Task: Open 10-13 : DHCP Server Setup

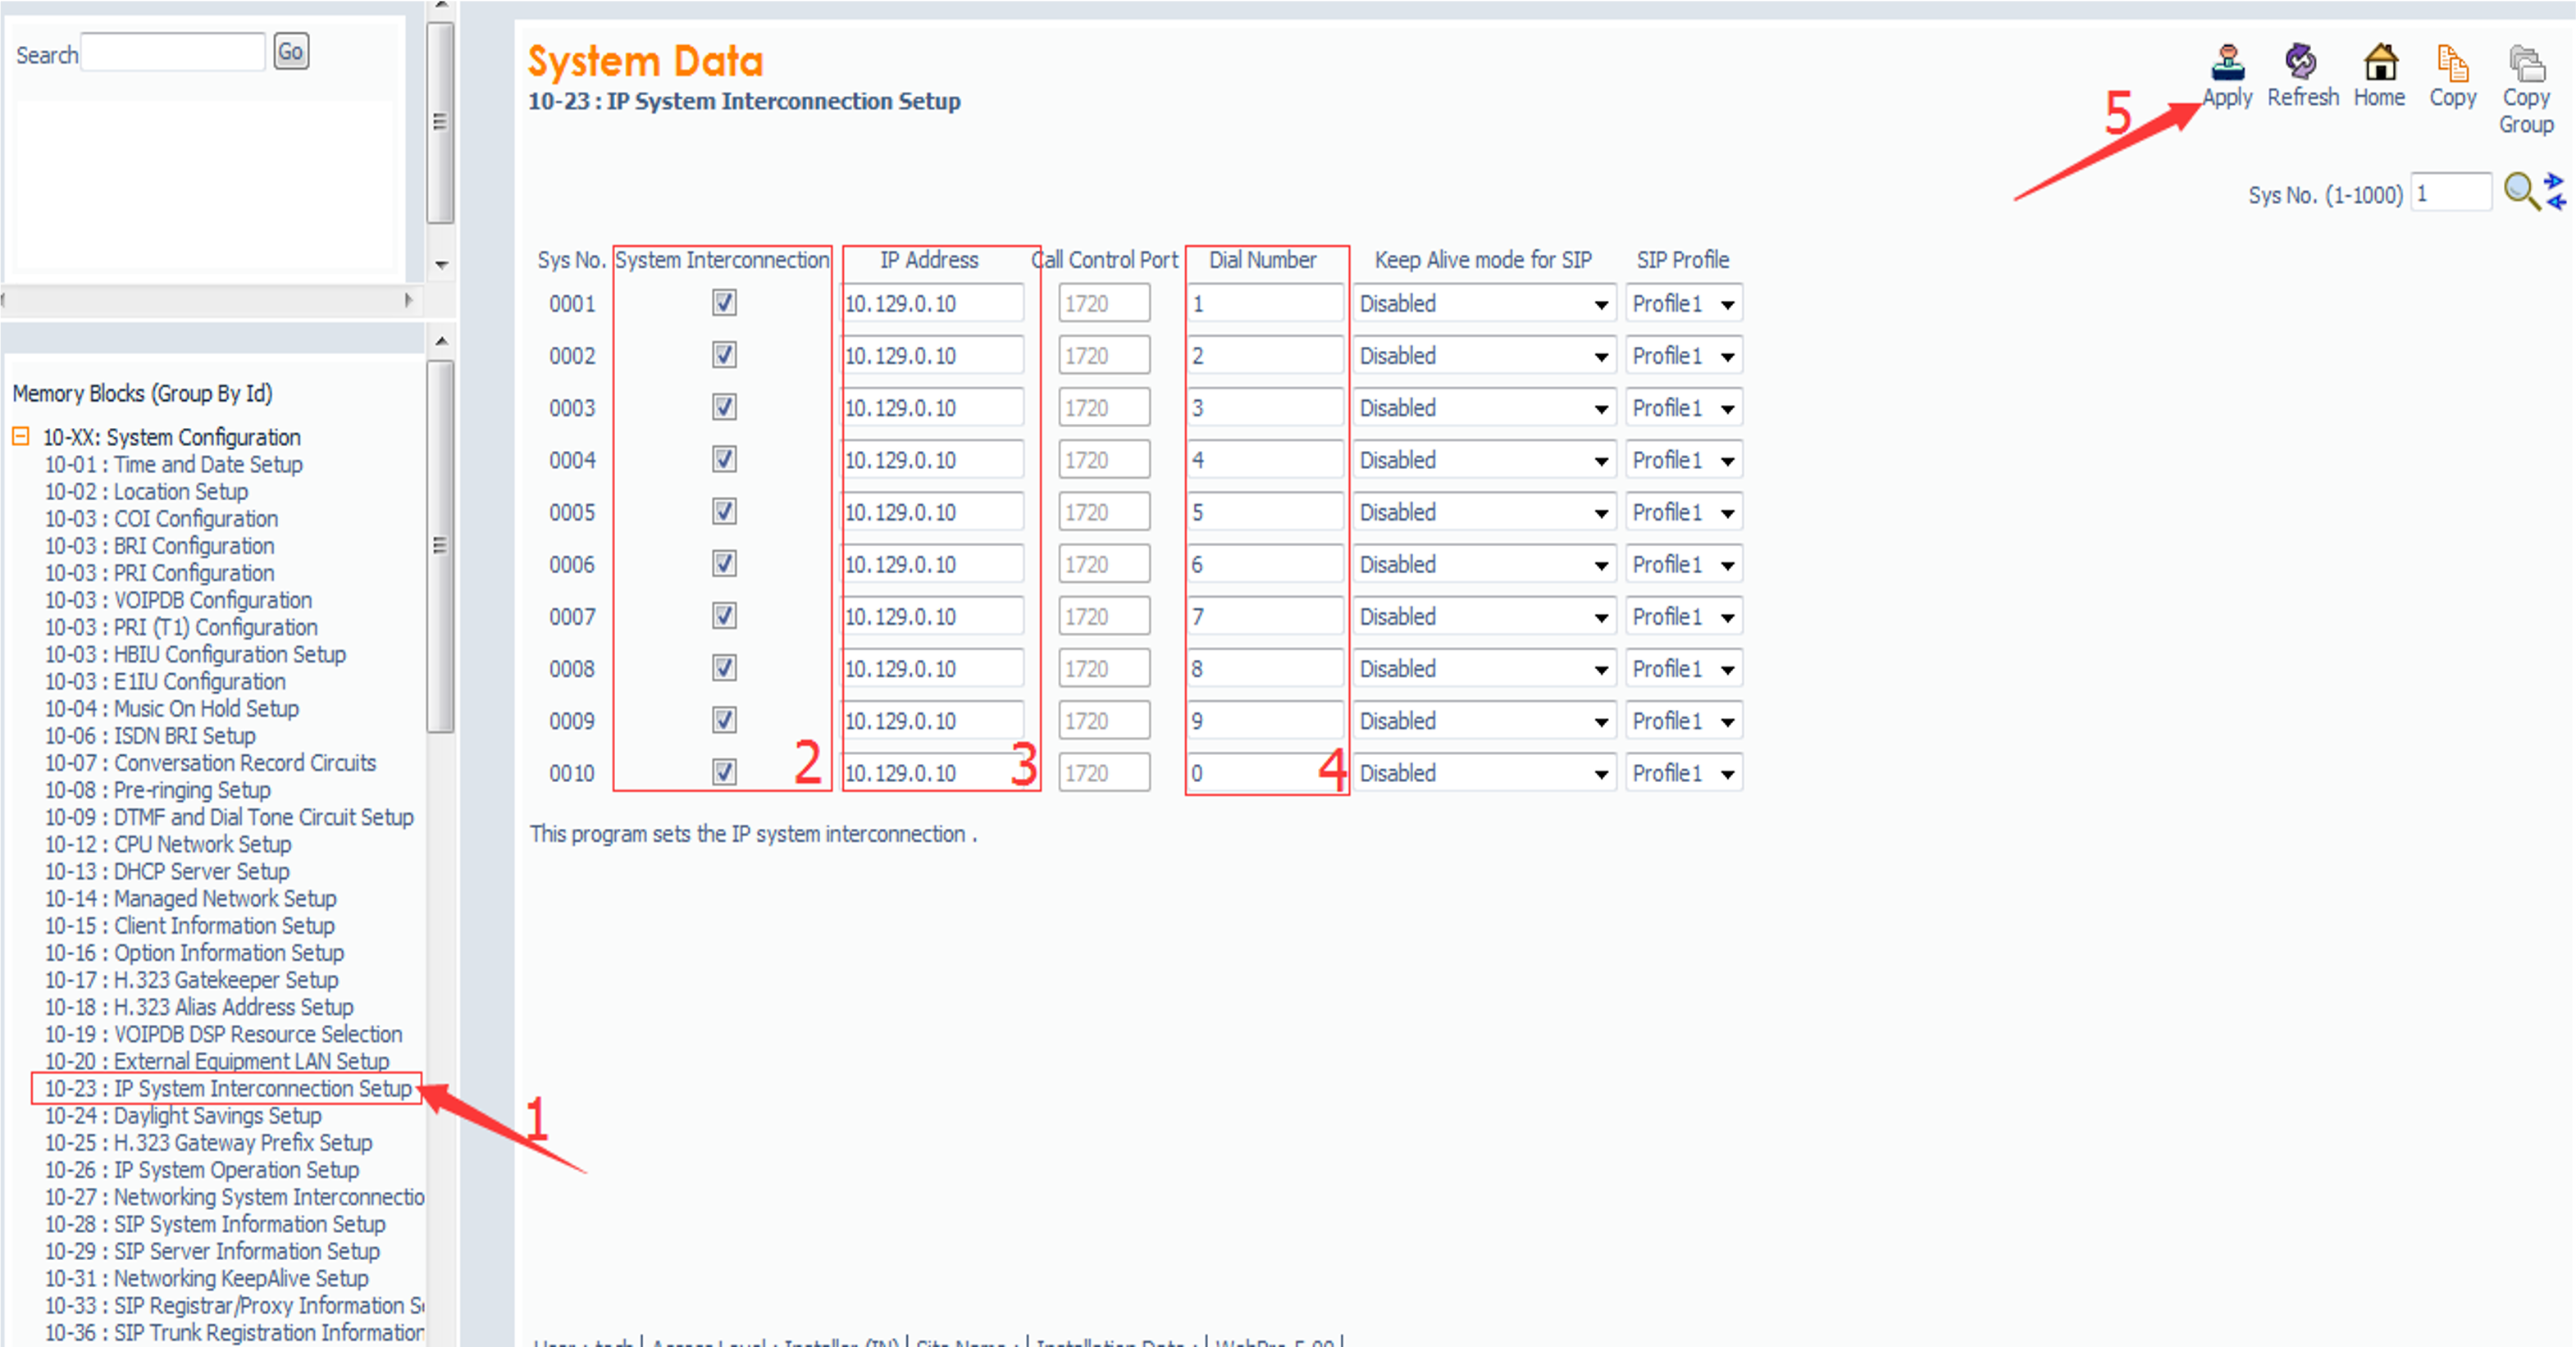Action: point(167,871)
